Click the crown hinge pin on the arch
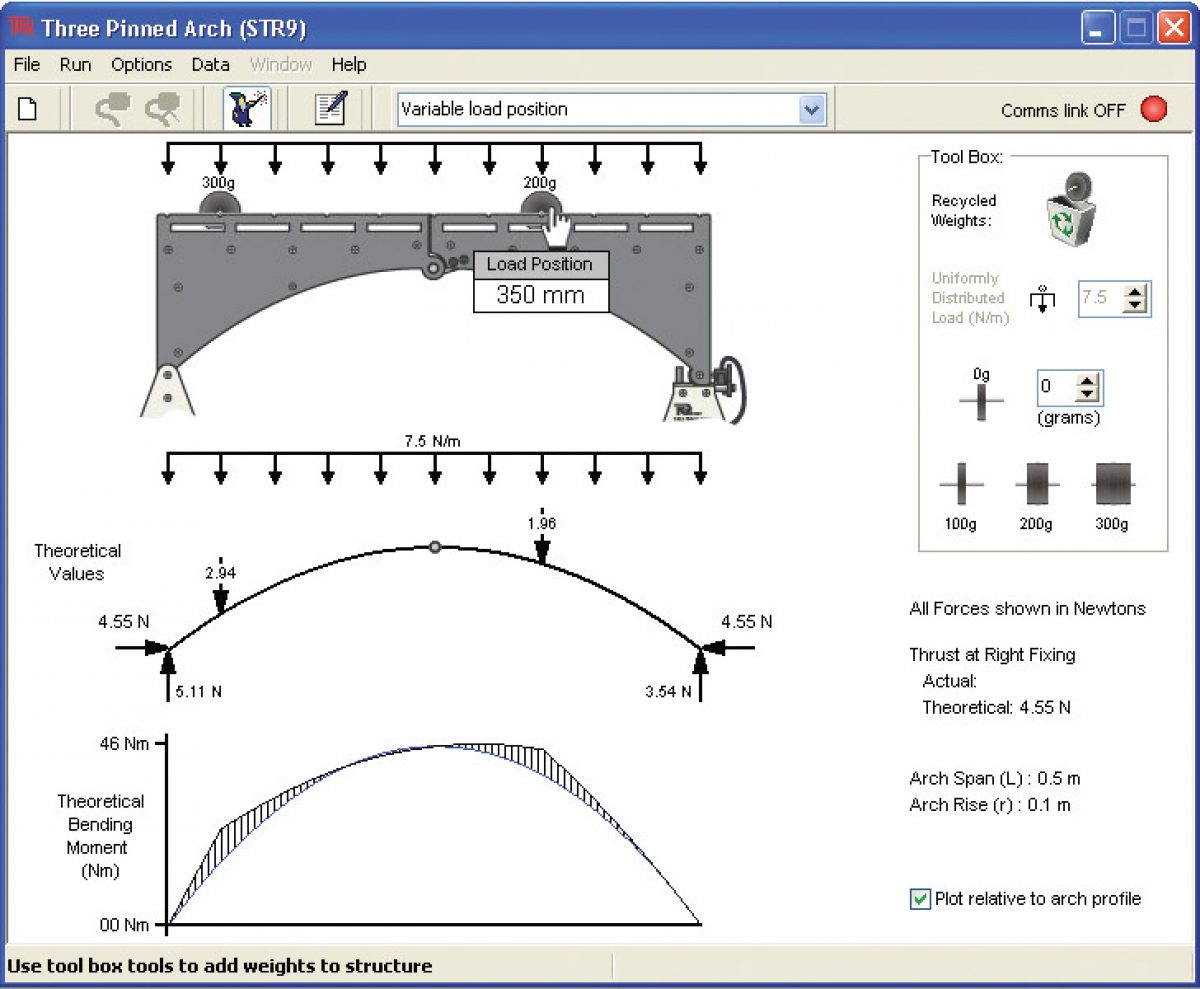The width and height of the screenshot is (1200, 989). pyautogui.click(x=434, y=267)
